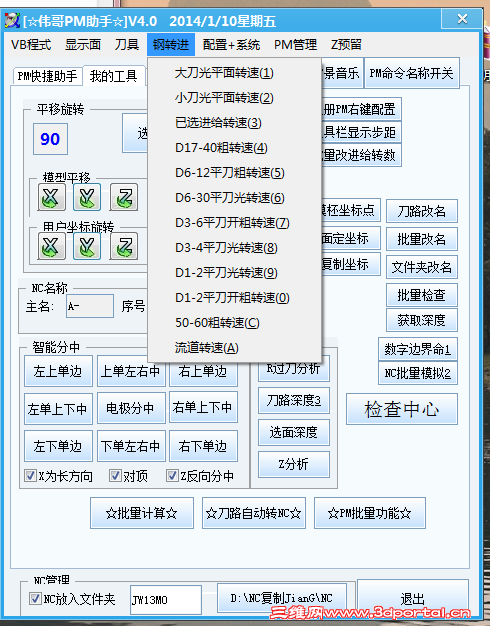Open the 显示面 menu
The height and width of the screenshot is (626, 490).
(83, 44)
